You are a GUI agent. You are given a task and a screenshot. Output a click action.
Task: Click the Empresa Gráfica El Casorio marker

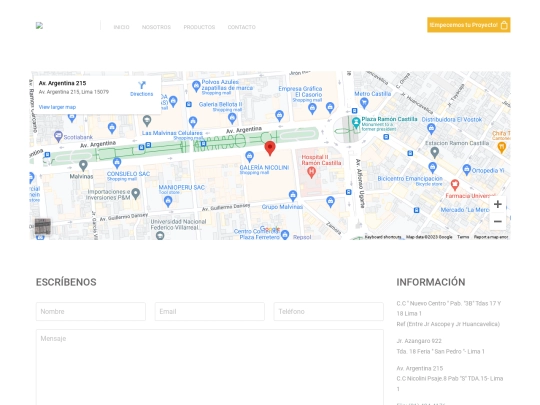[312, 109]
